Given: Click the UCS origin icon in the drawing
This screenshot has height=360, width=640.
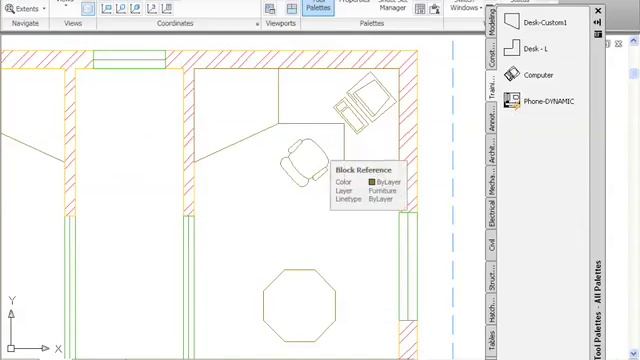Looking at the screenshot, I should coord(11,348).
